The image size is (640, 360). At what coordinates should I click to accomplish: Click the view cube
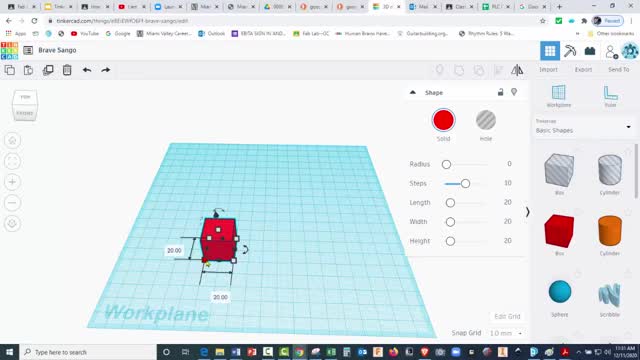(25, 106)
